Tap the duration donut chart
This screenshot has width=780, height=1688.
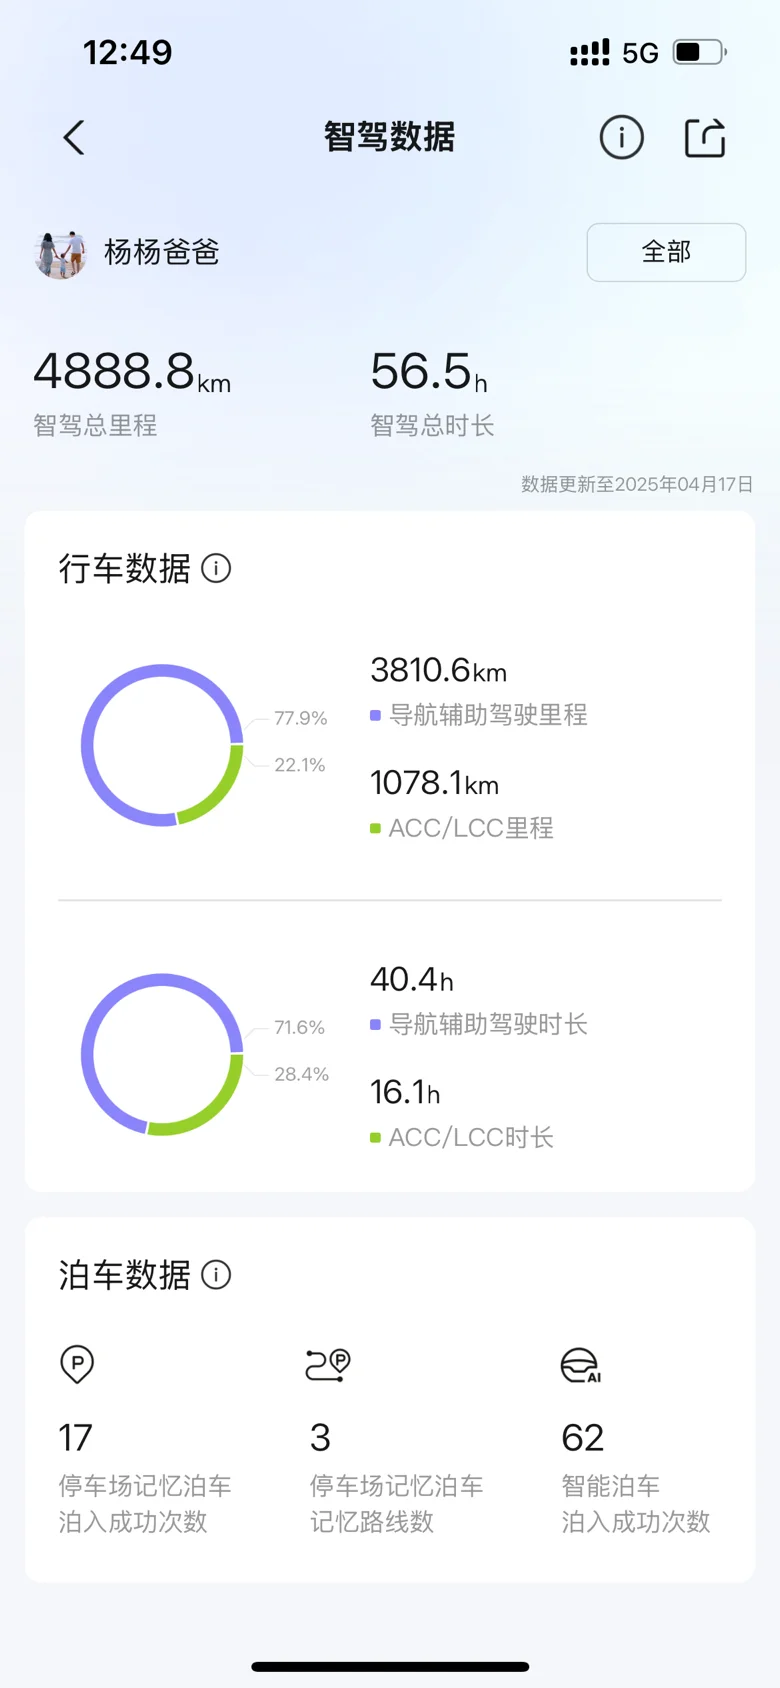pyautogui.click(x=162, y=1054)
